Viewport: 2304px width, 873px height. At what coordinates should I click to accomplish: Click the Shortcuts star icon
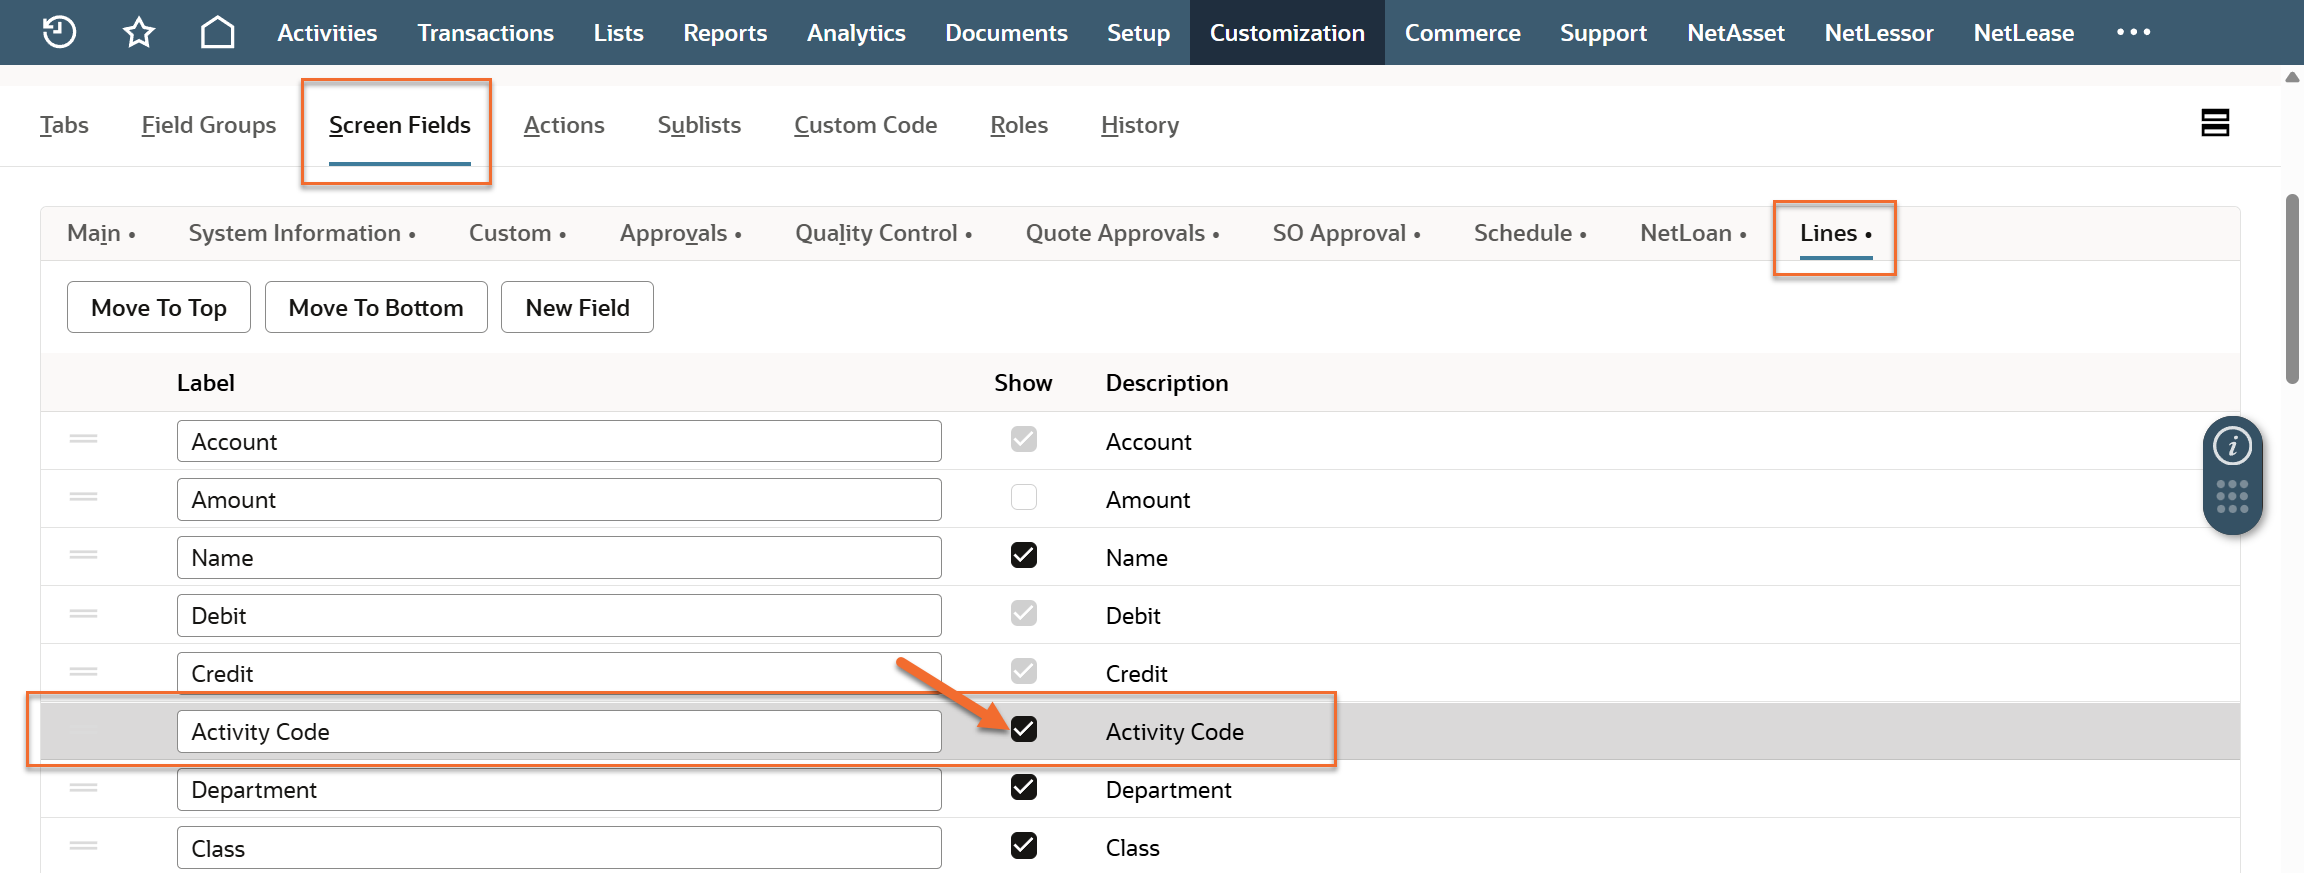click(x=138, y=32)
